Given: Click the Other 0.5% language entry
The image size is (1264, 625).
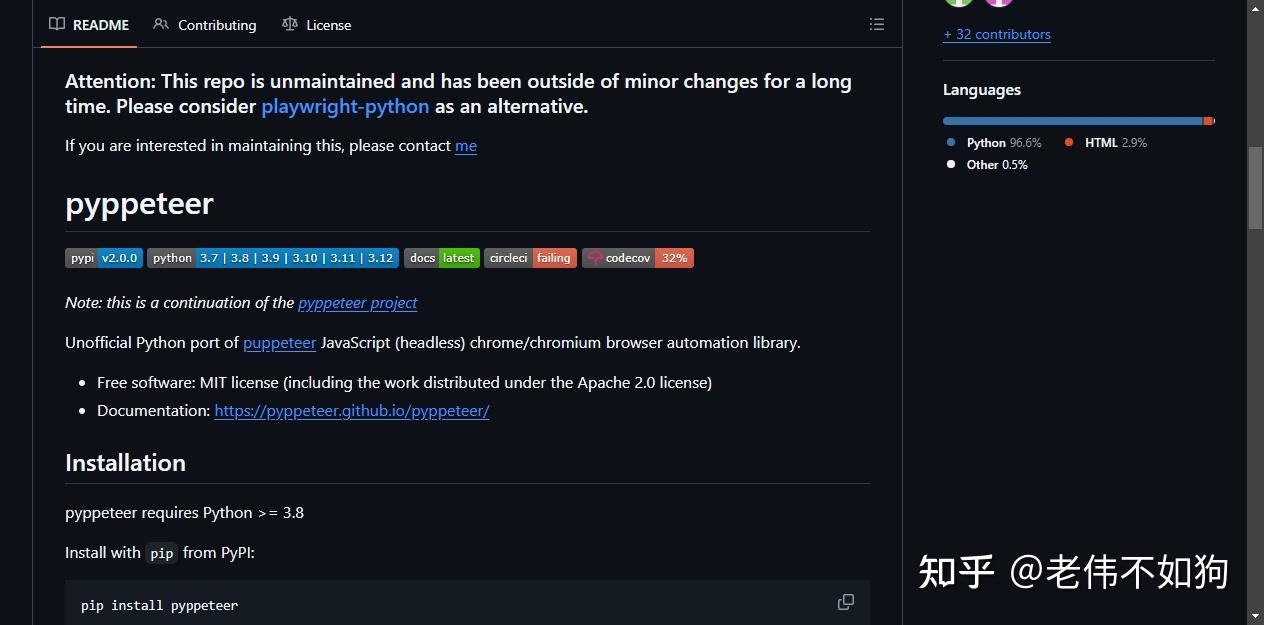Looking at the screenshot, I should click(x=988, y=165).
